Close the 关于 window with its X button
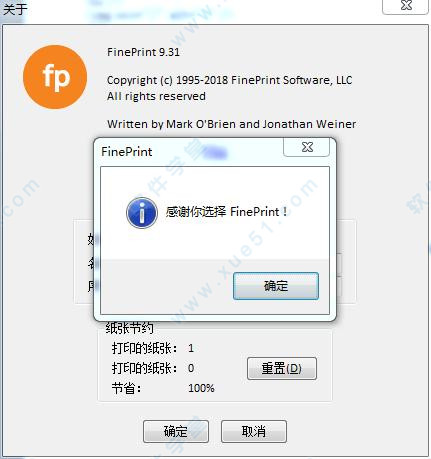Viewport: 431px width, 459px height. pyautogui.click(x=406, y=6)
